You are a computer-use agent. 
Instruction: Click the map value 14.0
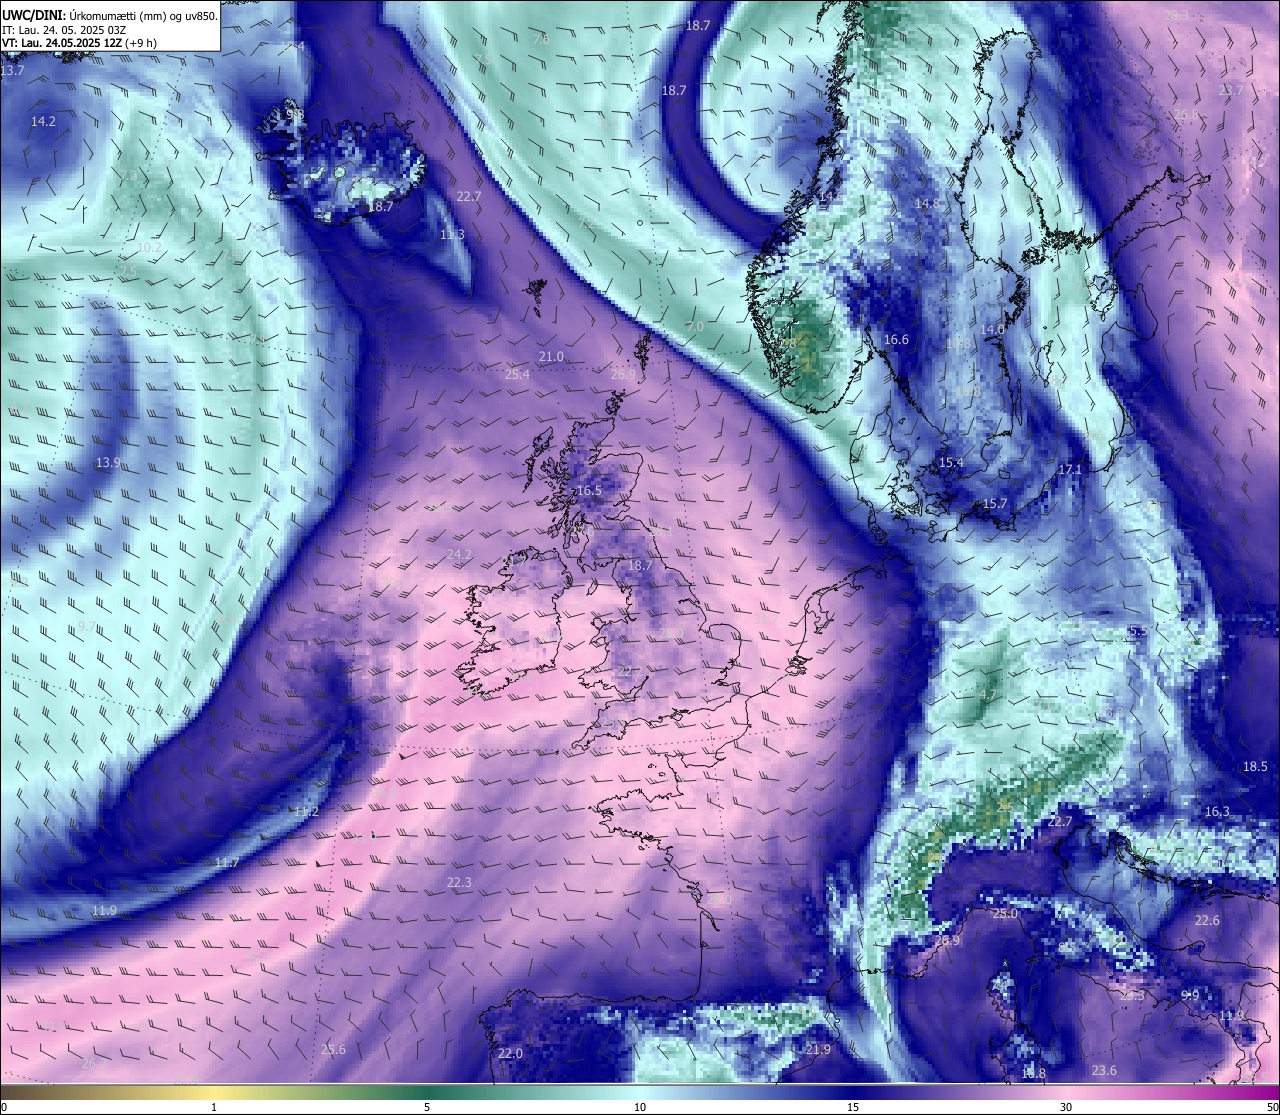point(992,329)
